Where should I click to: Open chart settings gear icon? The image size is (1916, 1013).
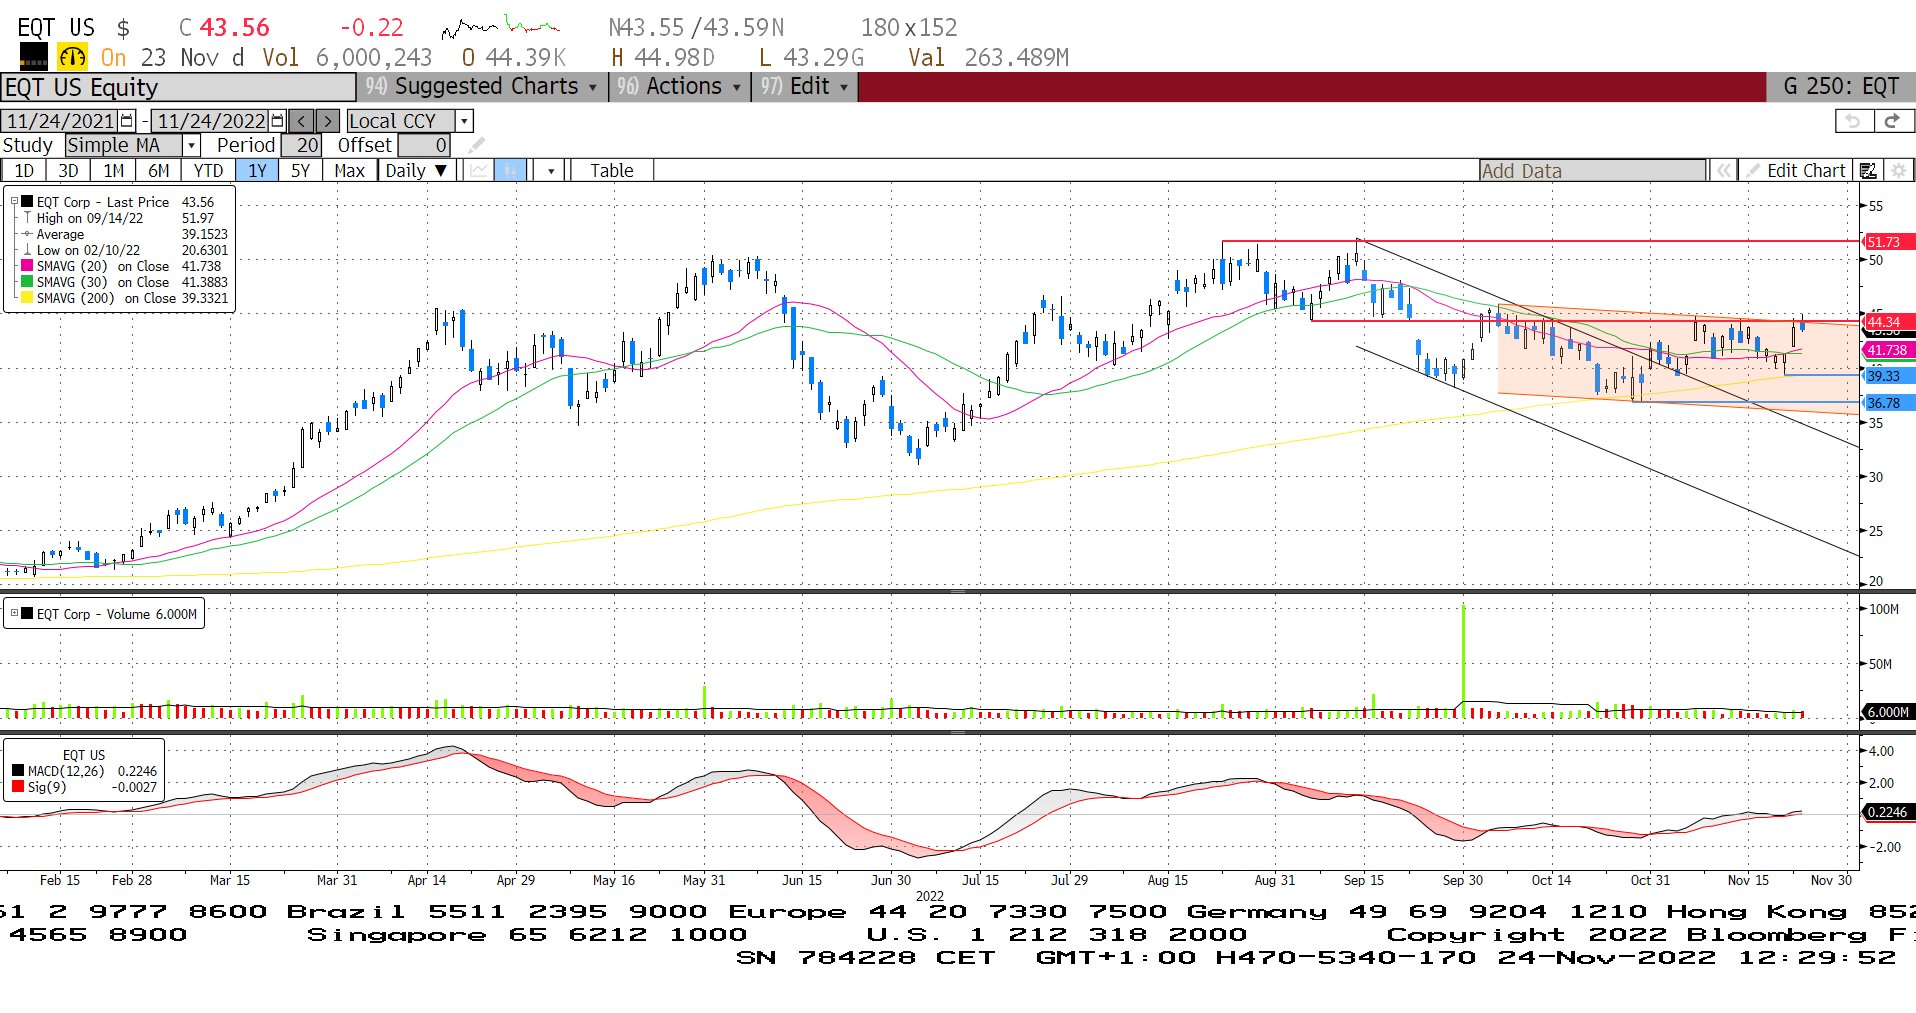(1898, 171)
